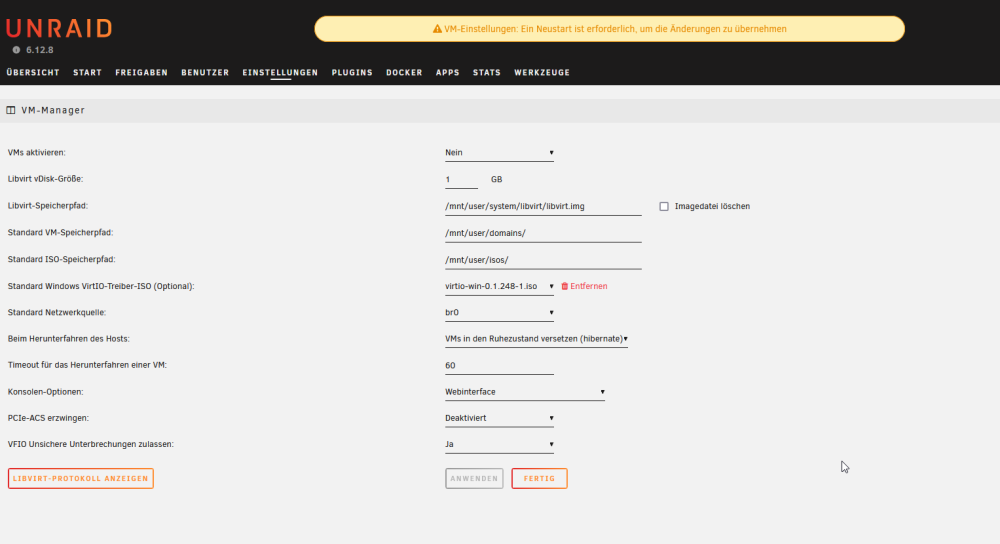Screen dimensions: 1000x544
Task: Click the Konsolen-Optionen label
Action: coord(45,392)
